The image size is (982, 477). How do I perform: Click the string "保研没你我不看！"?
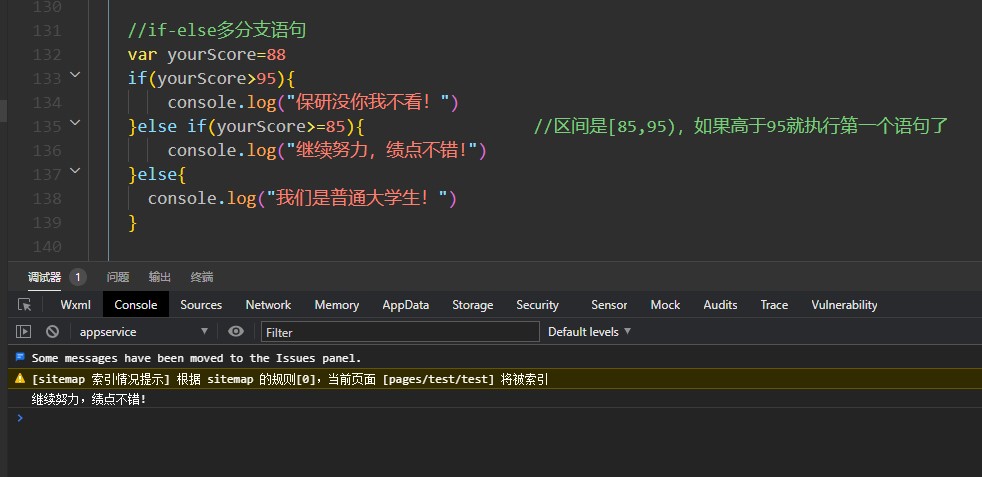pos(368,103)
